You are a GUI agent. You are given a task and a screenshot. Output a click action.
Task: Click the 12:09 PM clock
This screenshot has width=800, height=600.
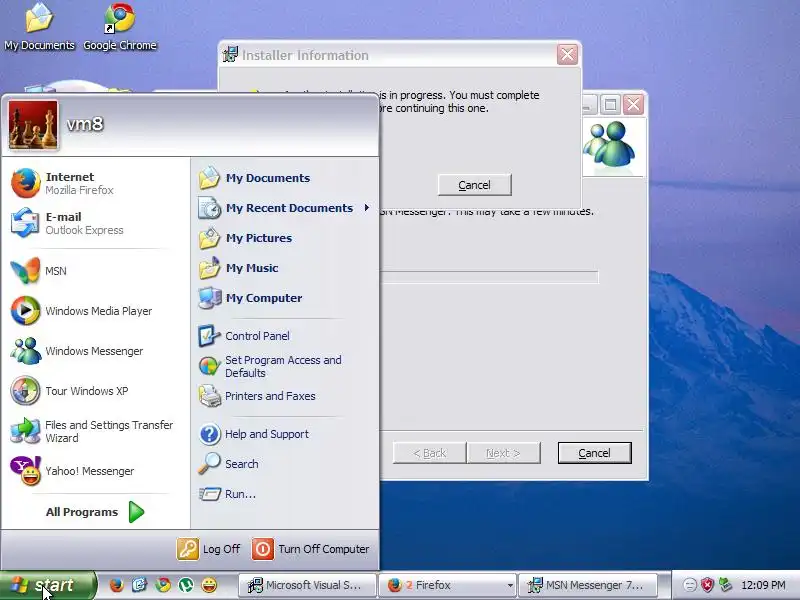763,585
